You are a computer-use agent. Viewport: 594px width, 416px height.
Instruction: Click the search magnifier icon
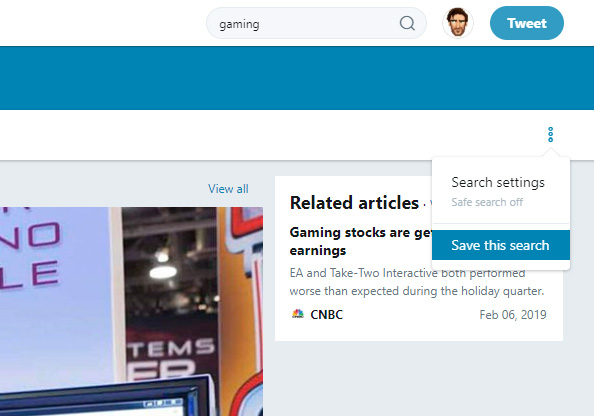[407, 23]
